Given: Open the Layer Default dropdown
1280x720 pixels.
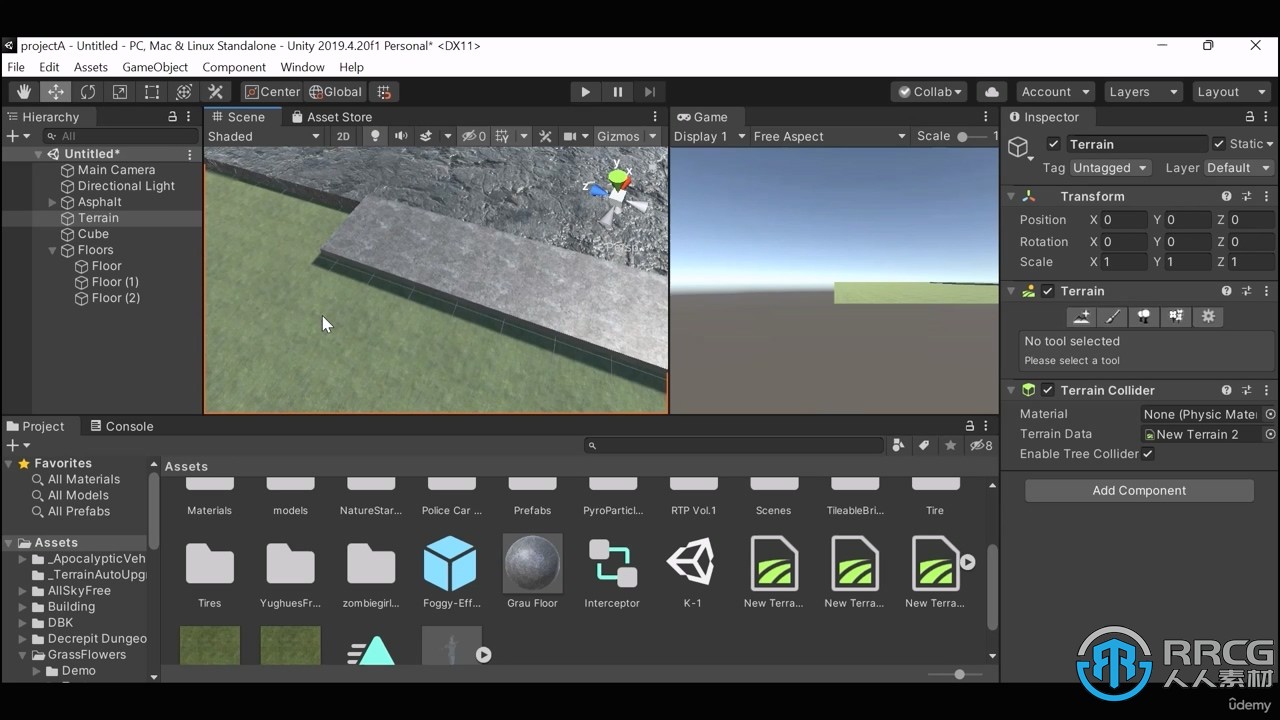Looking at the screenshot, I should (1238, 168).
